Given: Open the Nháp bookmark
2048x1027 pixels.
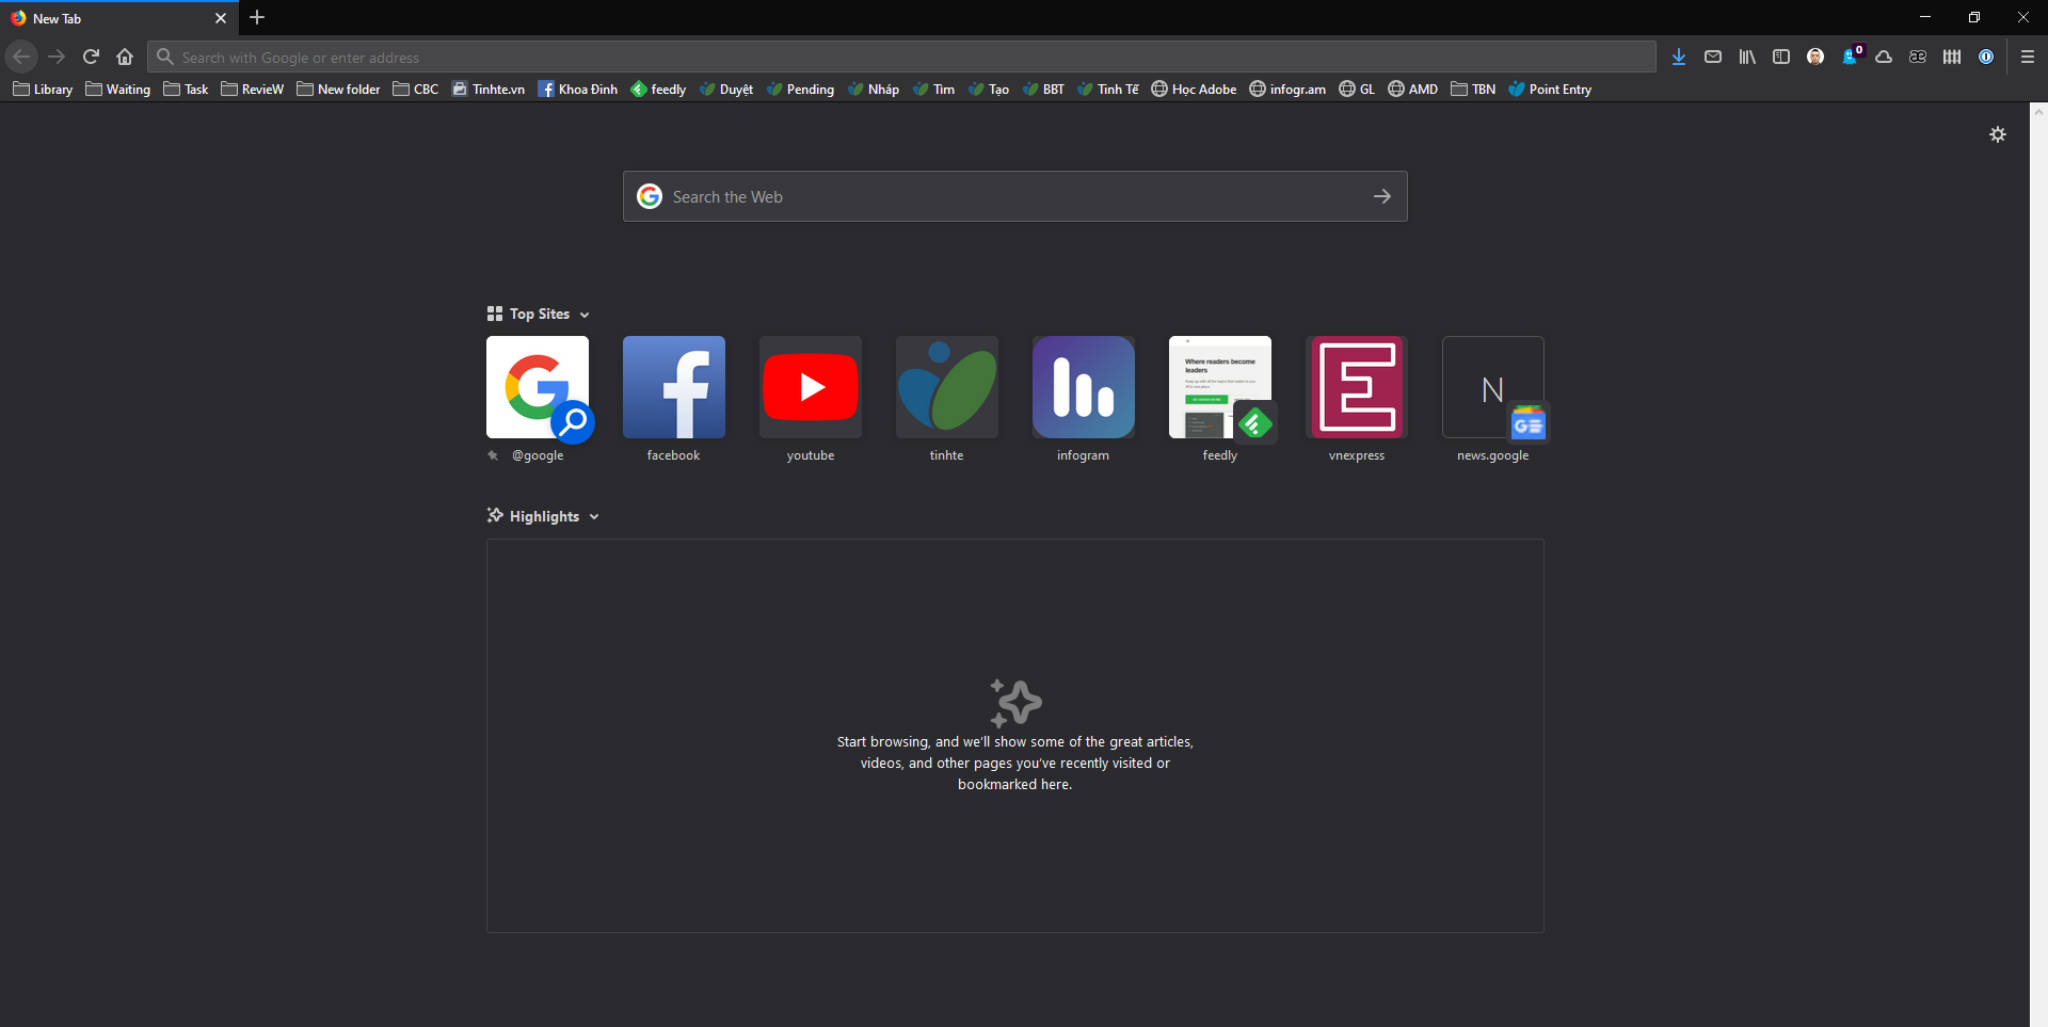Looking at the screenshot, I should (873, 89).
